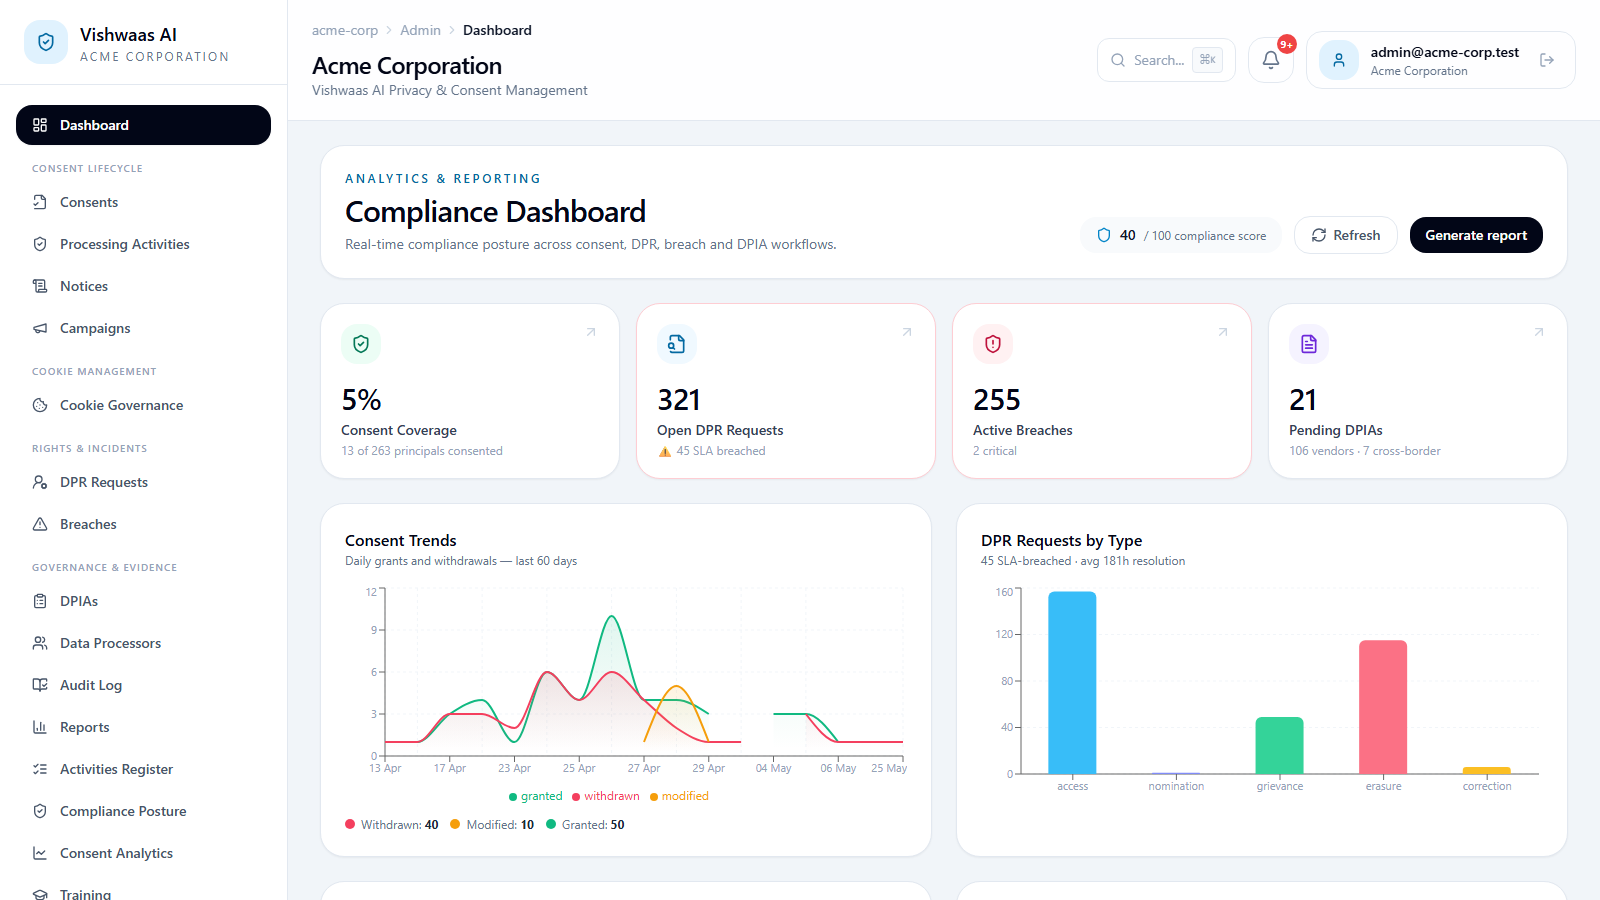The image size is (1600, 900).
Task: Click the 40 / 100 compliance score badge
Action: tap(1181, 235)
